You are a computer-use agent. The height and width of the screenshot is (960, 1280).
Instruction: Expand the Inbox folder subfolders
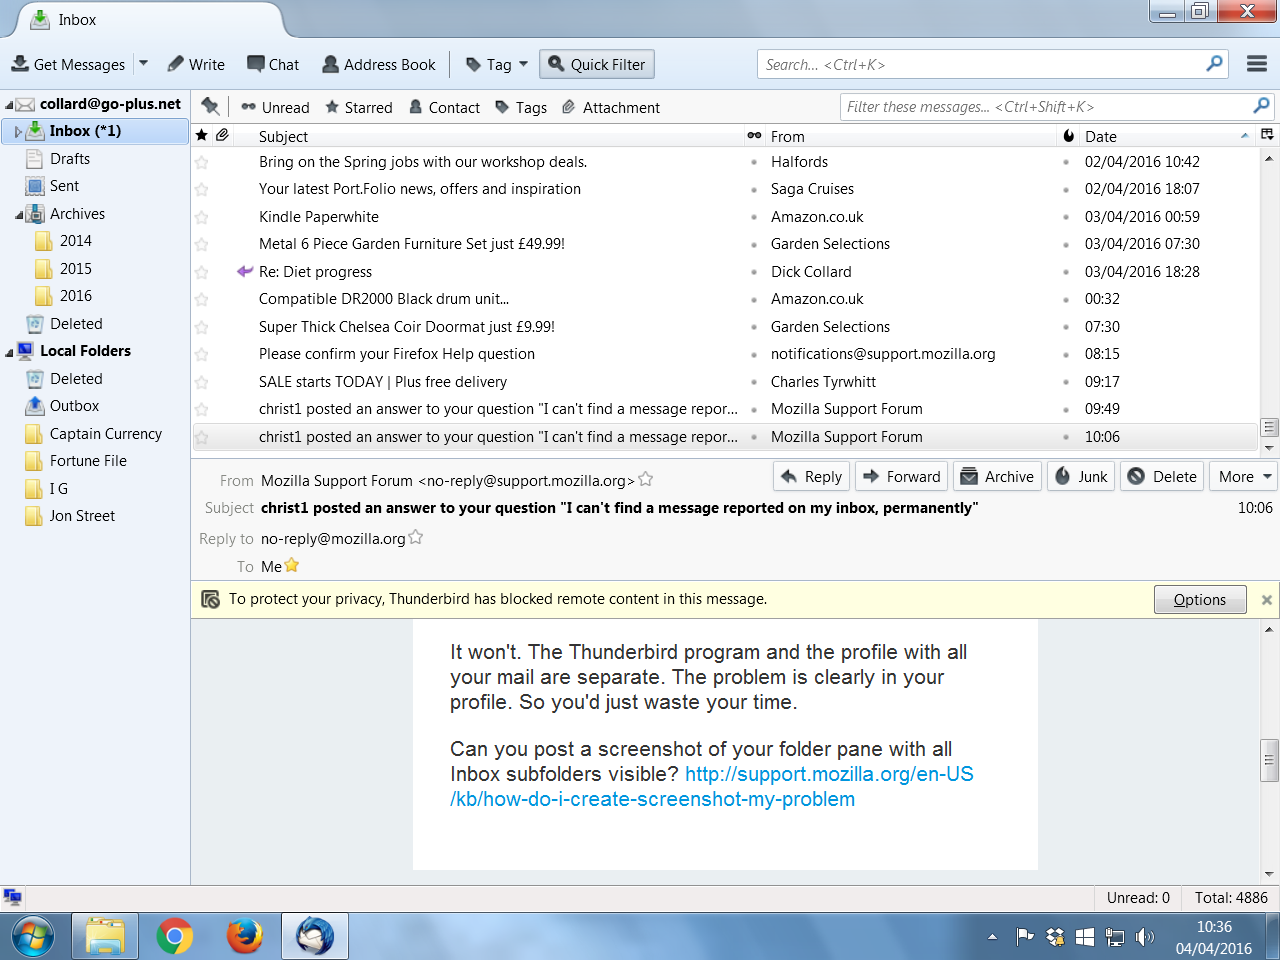click(18, 131)
